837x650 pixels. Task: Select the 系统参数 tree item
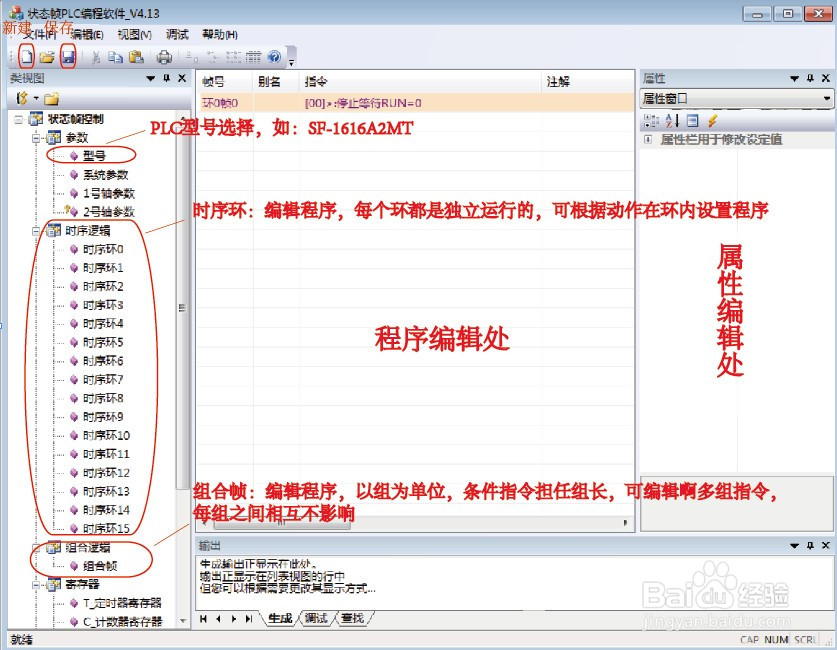tap(106, 175)
